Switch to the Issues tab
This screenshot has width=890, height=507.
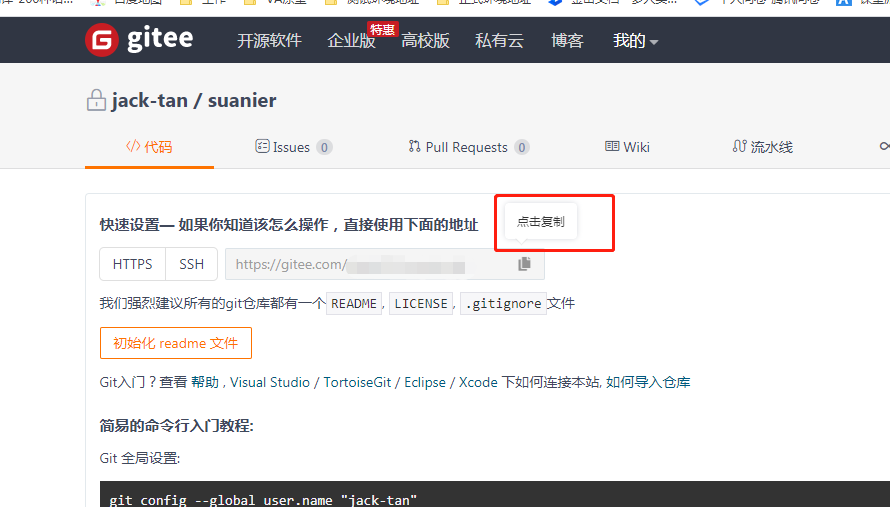click(293, 147)
